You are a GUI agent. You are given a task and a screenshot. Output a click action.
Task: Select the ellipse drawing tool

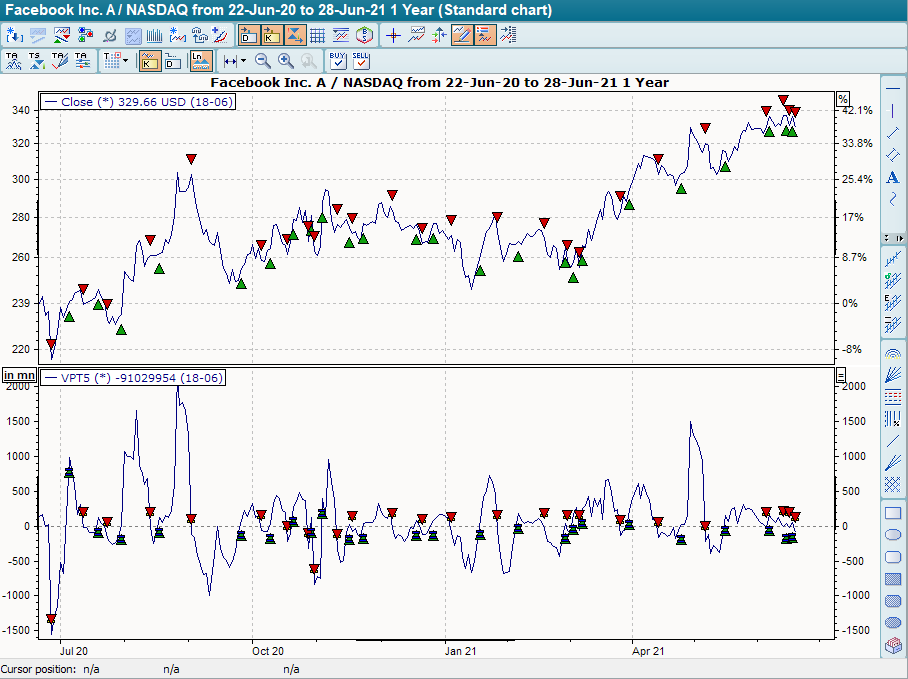(x=894, y=534)
